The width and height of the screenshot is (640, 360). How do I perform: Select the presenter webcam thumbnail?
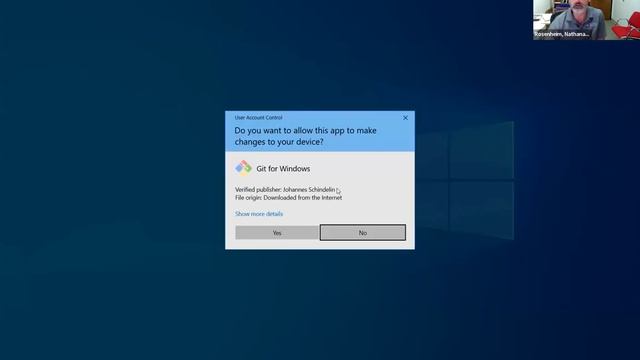pos(587,20)
